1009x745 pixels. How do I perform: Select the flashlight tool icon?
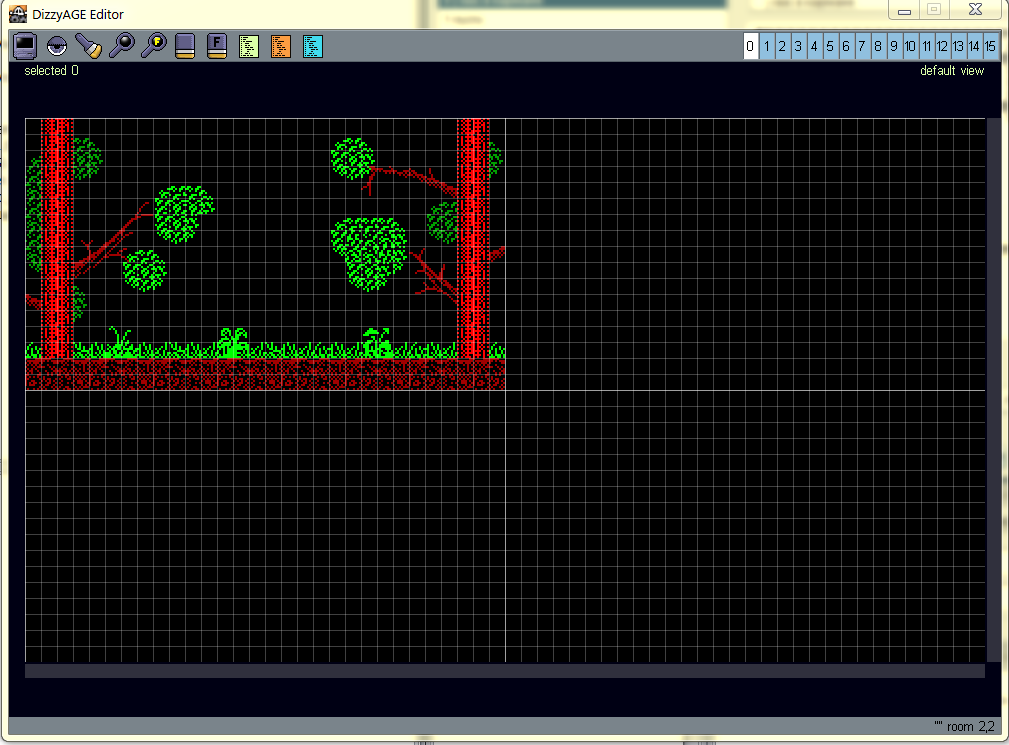pyautogui.click(x=89, y=46)
